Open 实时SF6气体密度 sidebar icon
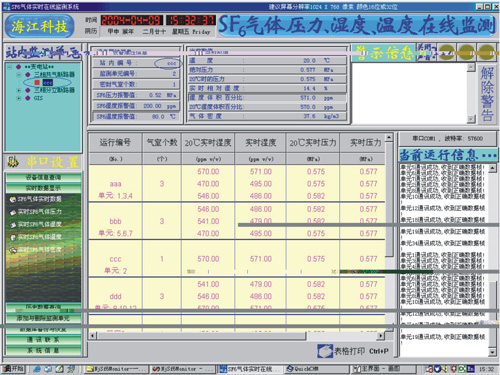 coord(13,250)
